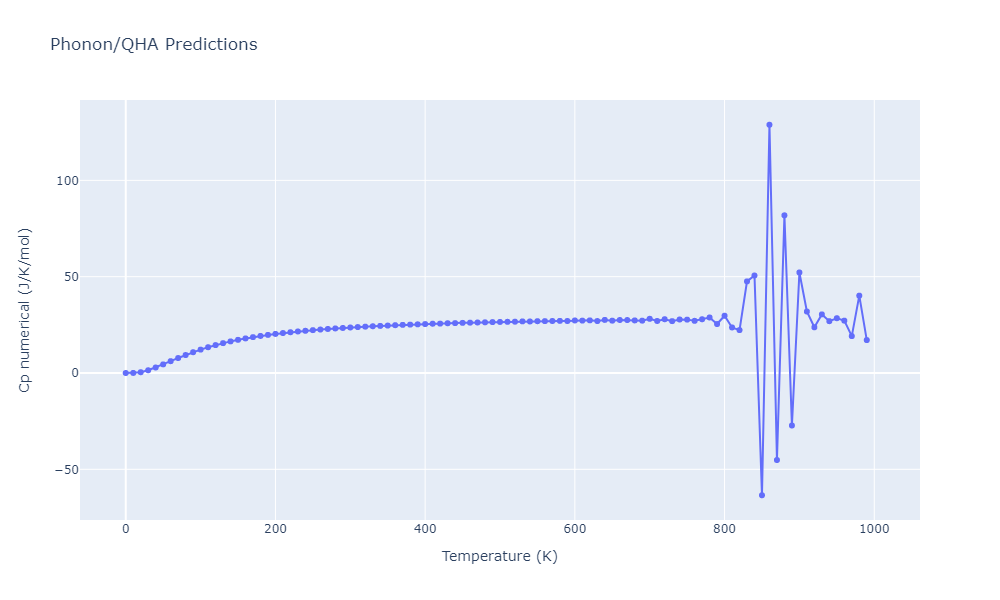Click the 'Cp numerical (J/K/mol)' y-axis title
Image resolution: width=1000 pixels, height=600 pixels.
point(26,310)
